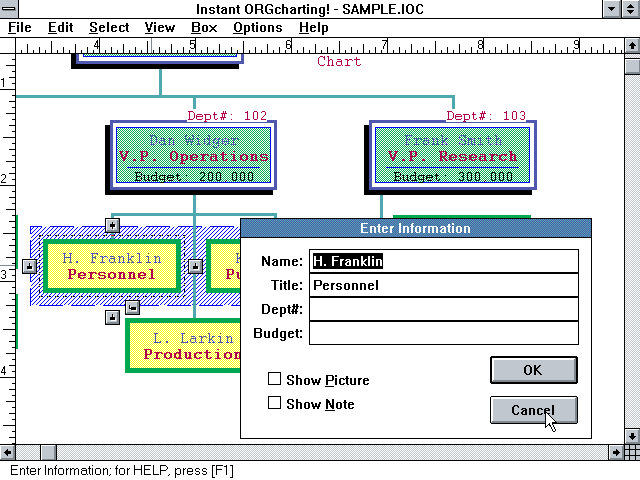Click the add-subordinate handle beneath H. Franklin box
Viewport: 640px width, 480px height.
112,317
